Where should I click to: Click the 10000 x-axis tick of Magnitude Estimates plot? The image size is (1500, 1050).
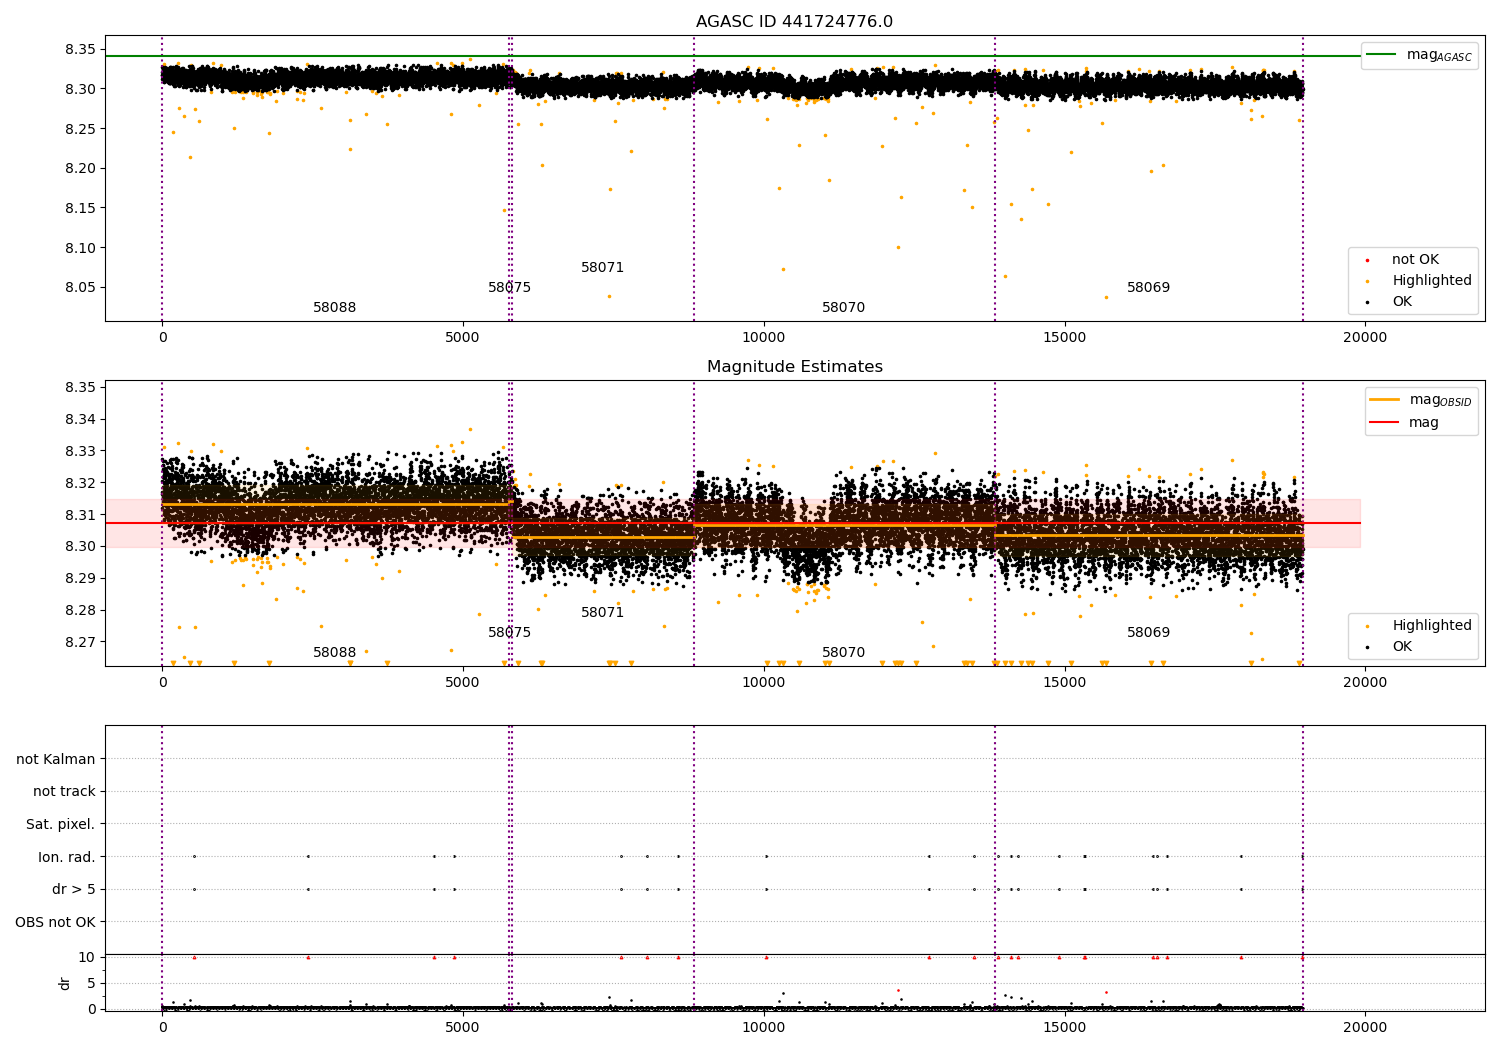click(763, 682)
